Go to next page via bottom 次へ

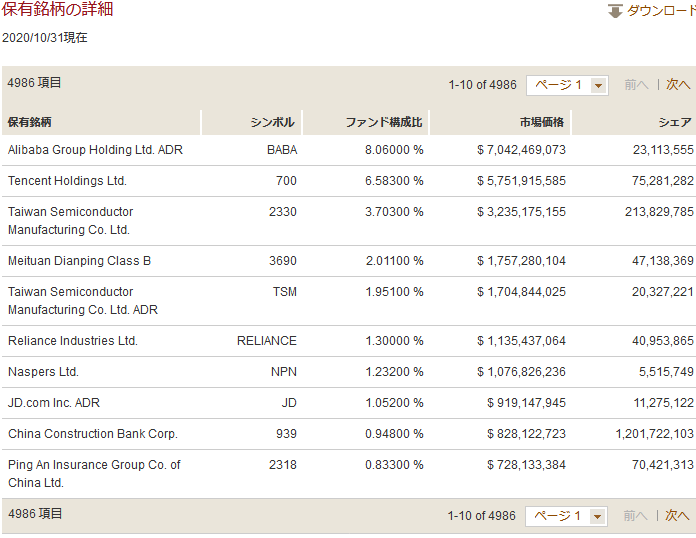[x=677, y=515]
